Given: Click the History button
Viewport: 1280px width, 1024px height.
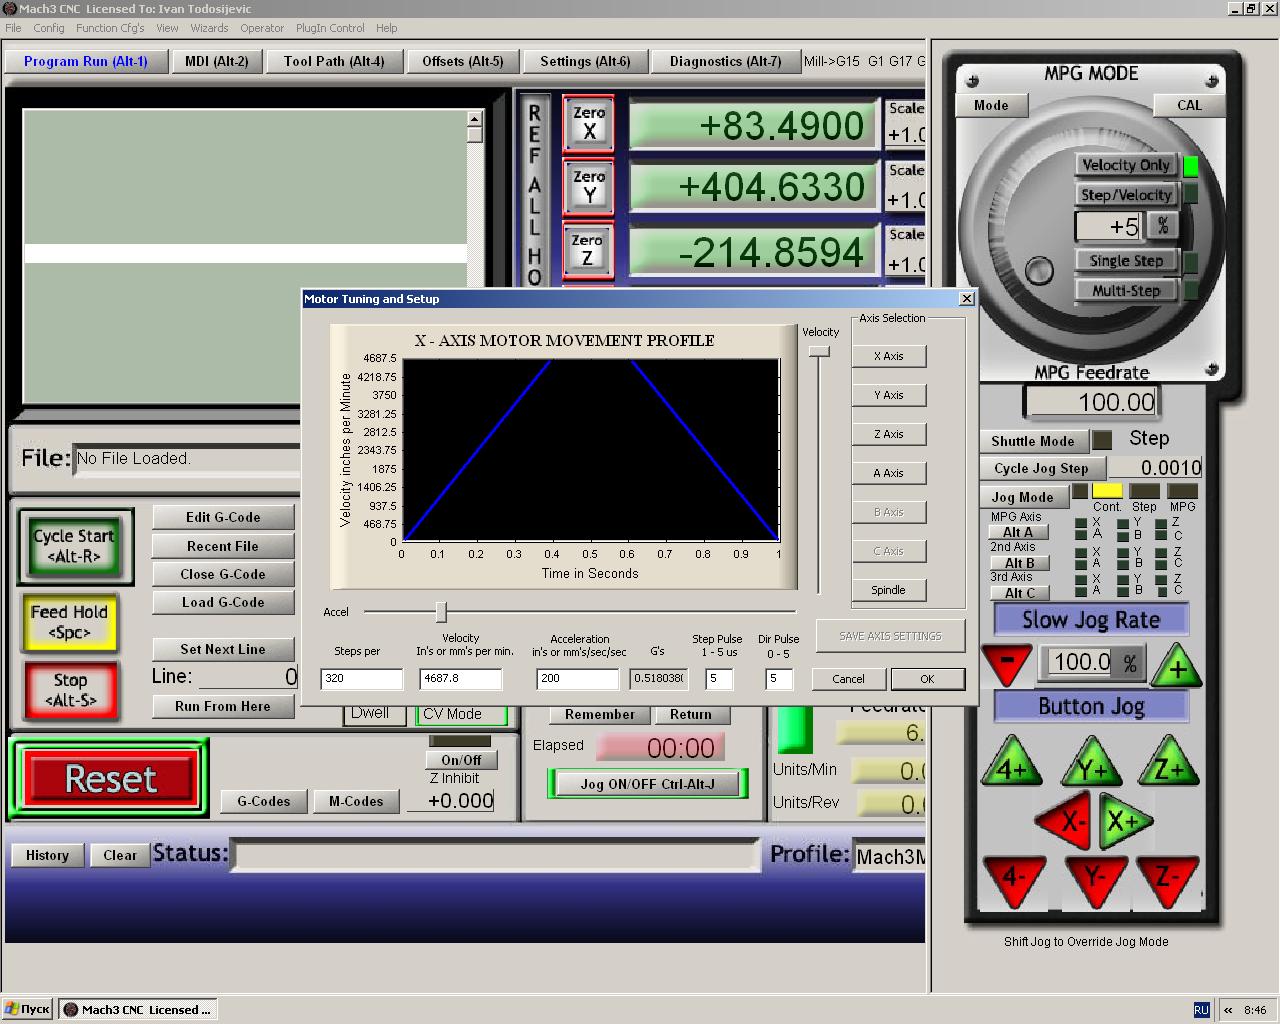Looking at the screenshot, I should tap(47, 855).
